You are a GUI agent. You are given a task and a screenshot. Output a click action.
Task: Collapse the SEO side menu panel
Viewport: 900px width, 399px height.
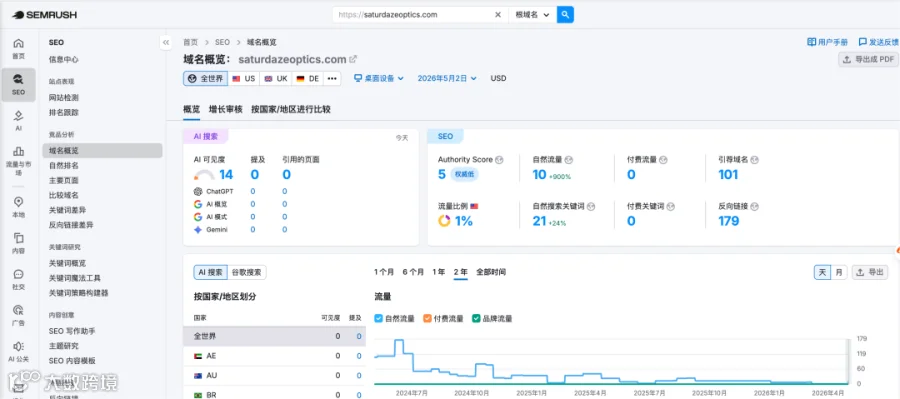165,42
